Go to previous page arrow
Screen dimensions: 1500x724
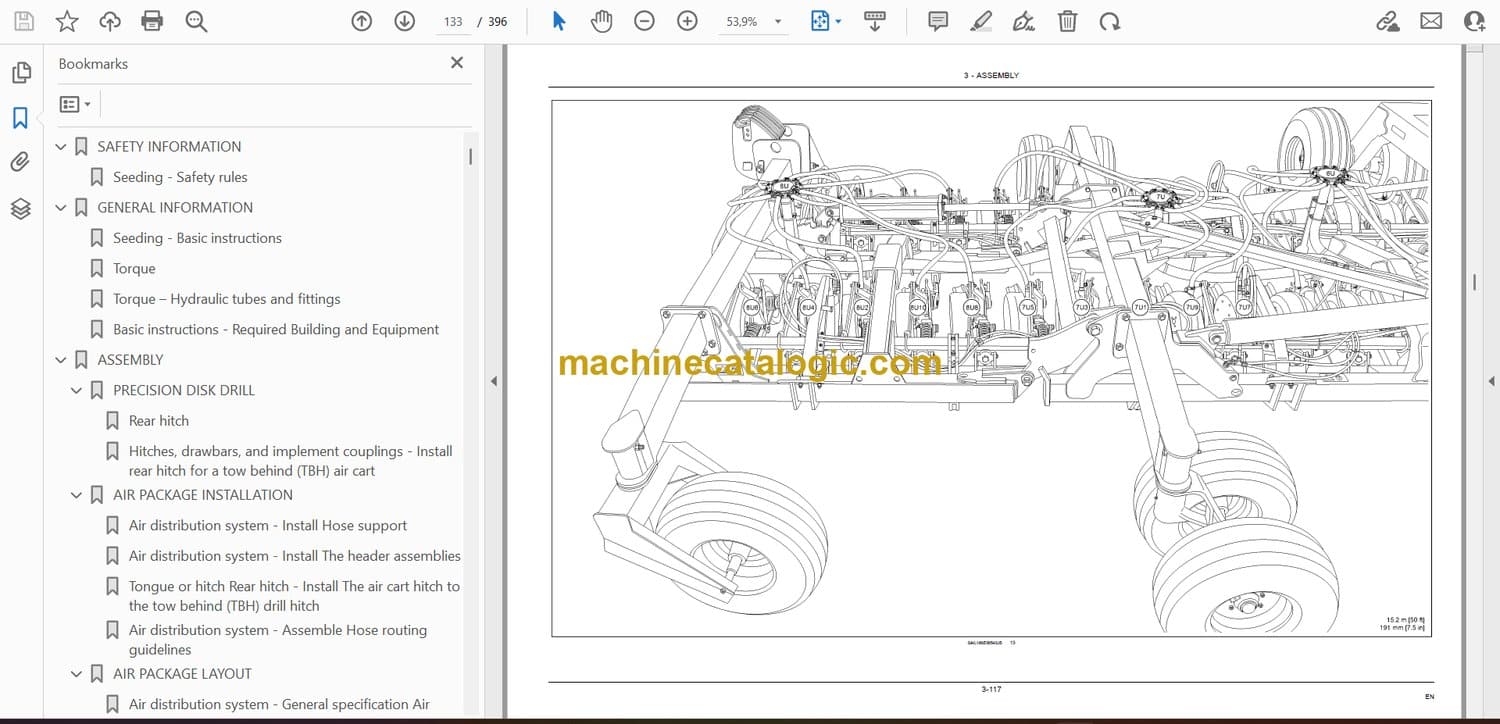click(x=362, y=21)
